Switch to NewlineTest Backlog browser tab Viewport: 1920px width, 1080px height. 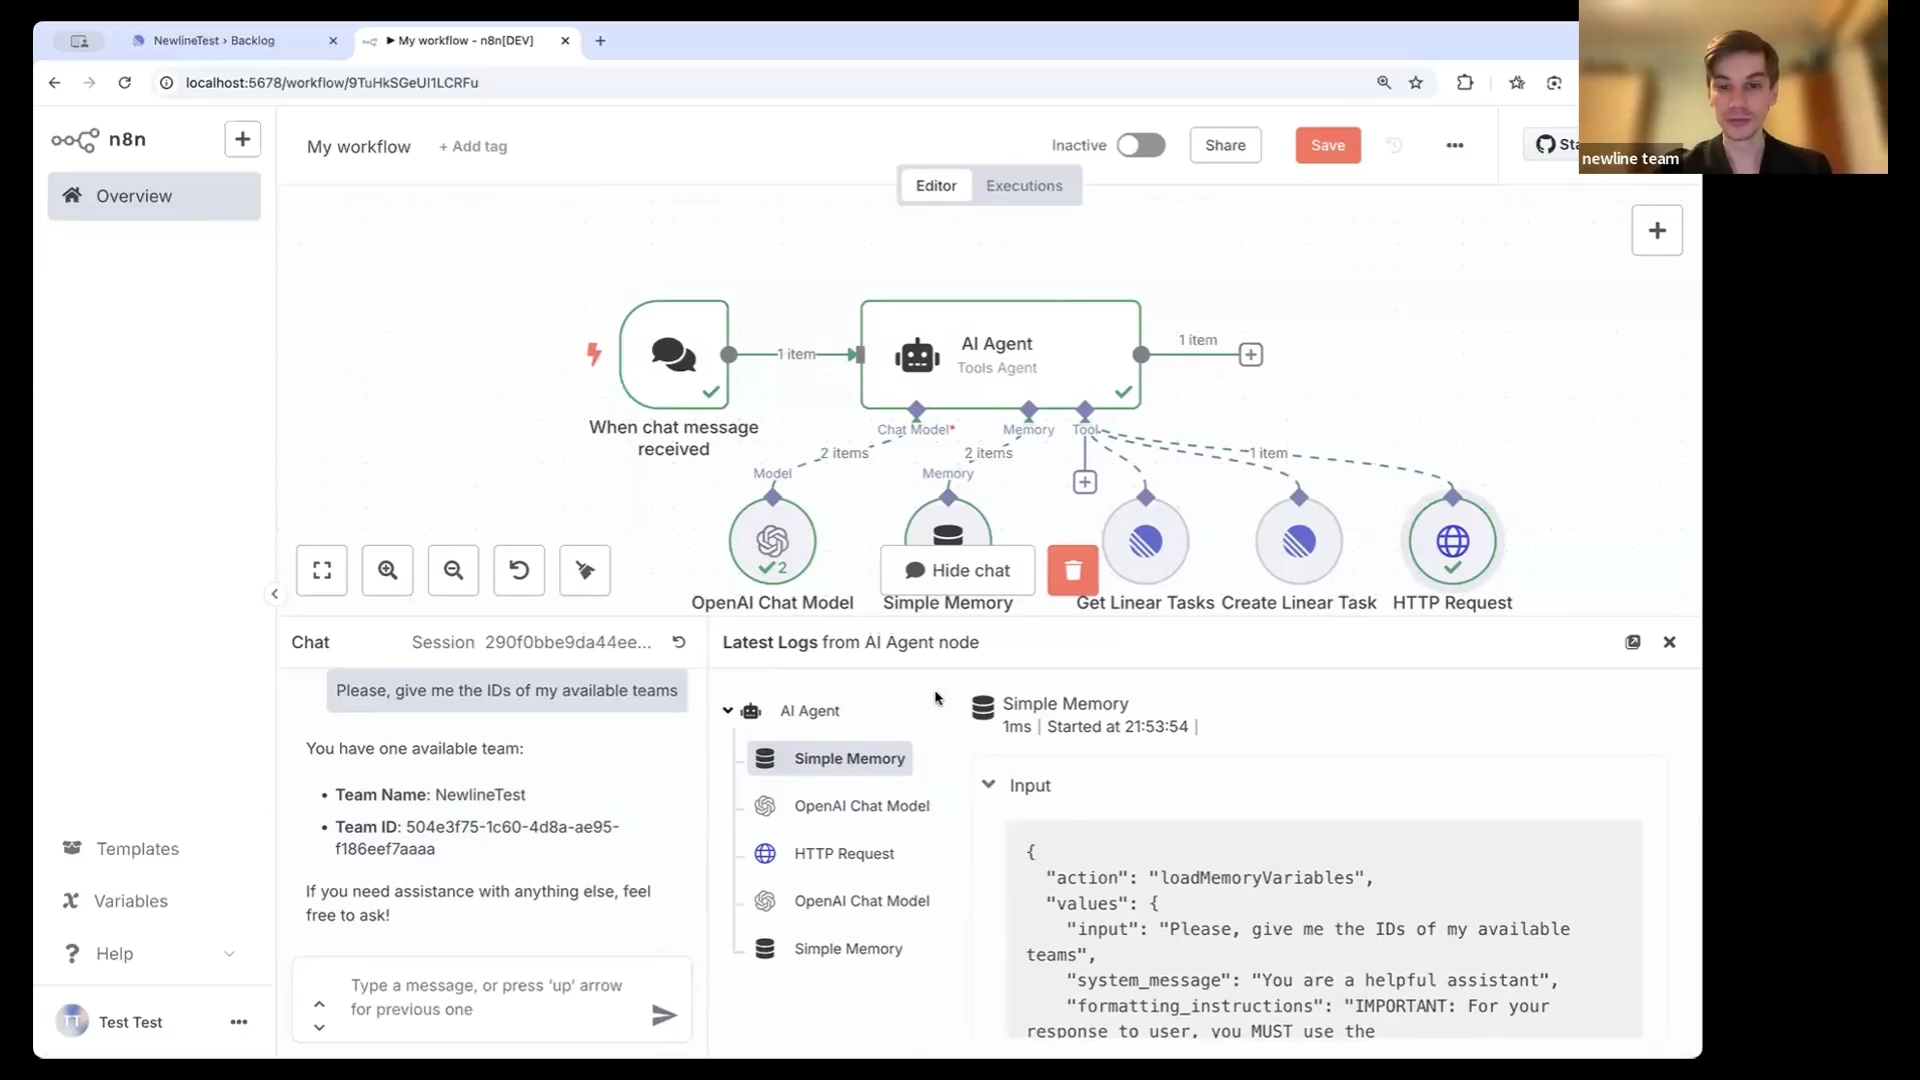point(234,41)
